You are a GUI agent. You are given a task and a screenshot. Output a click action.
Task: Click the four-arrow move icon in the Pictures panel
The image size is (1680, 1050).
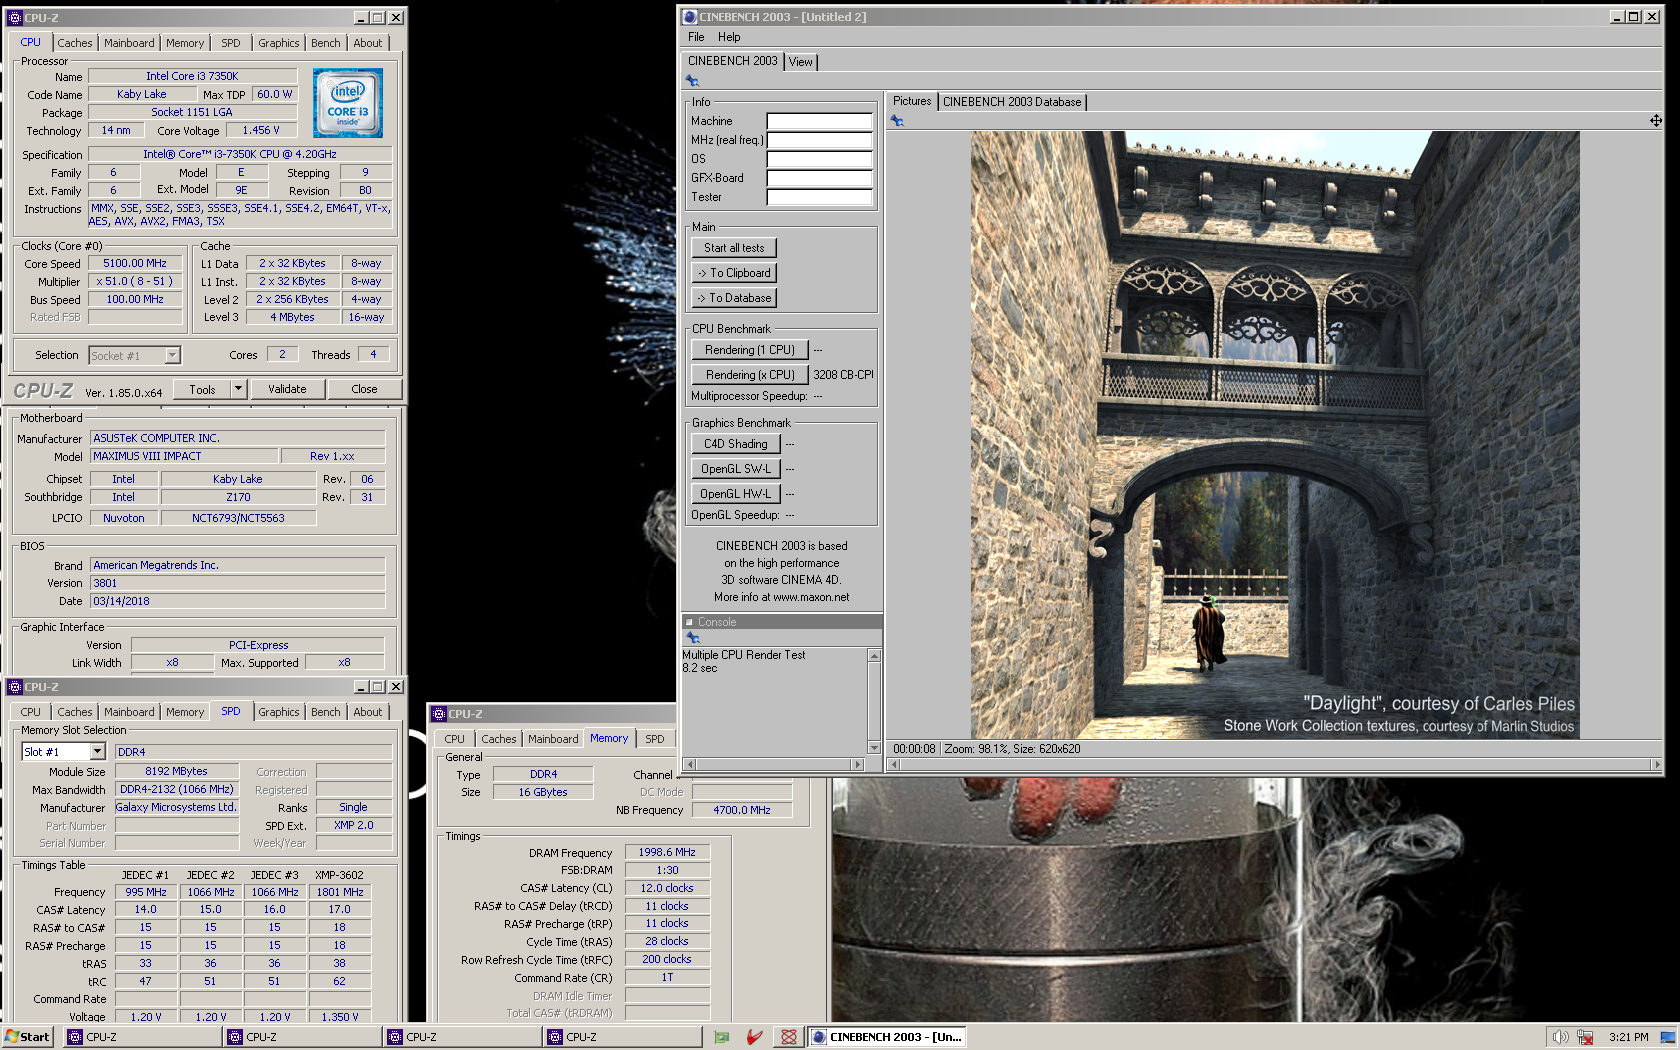click(x=1656, y=121)
